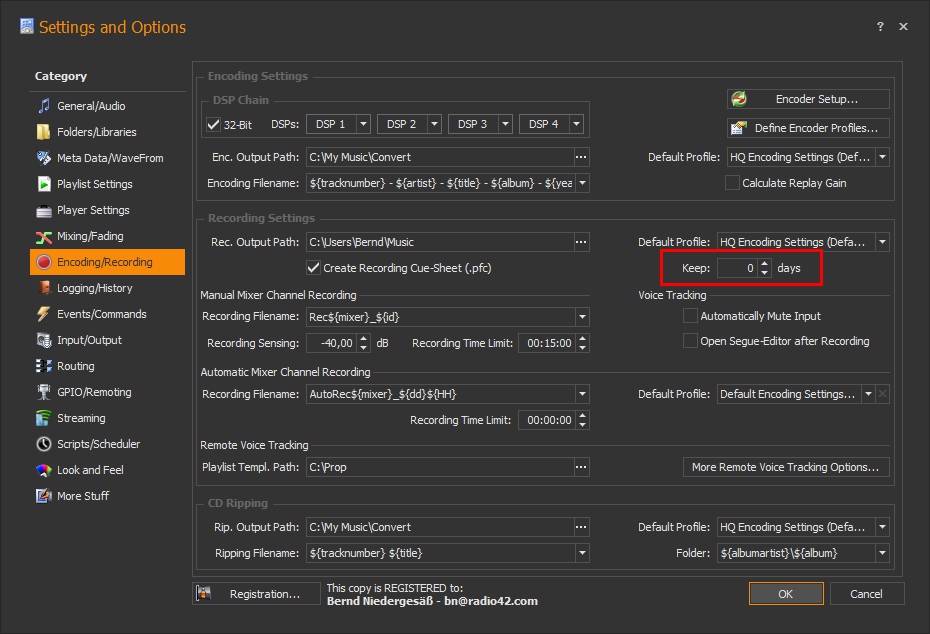Click the Recording Sensing dB spinner arrows
Viewport: 930px width, 634px height.
click(x=364, y=343)
